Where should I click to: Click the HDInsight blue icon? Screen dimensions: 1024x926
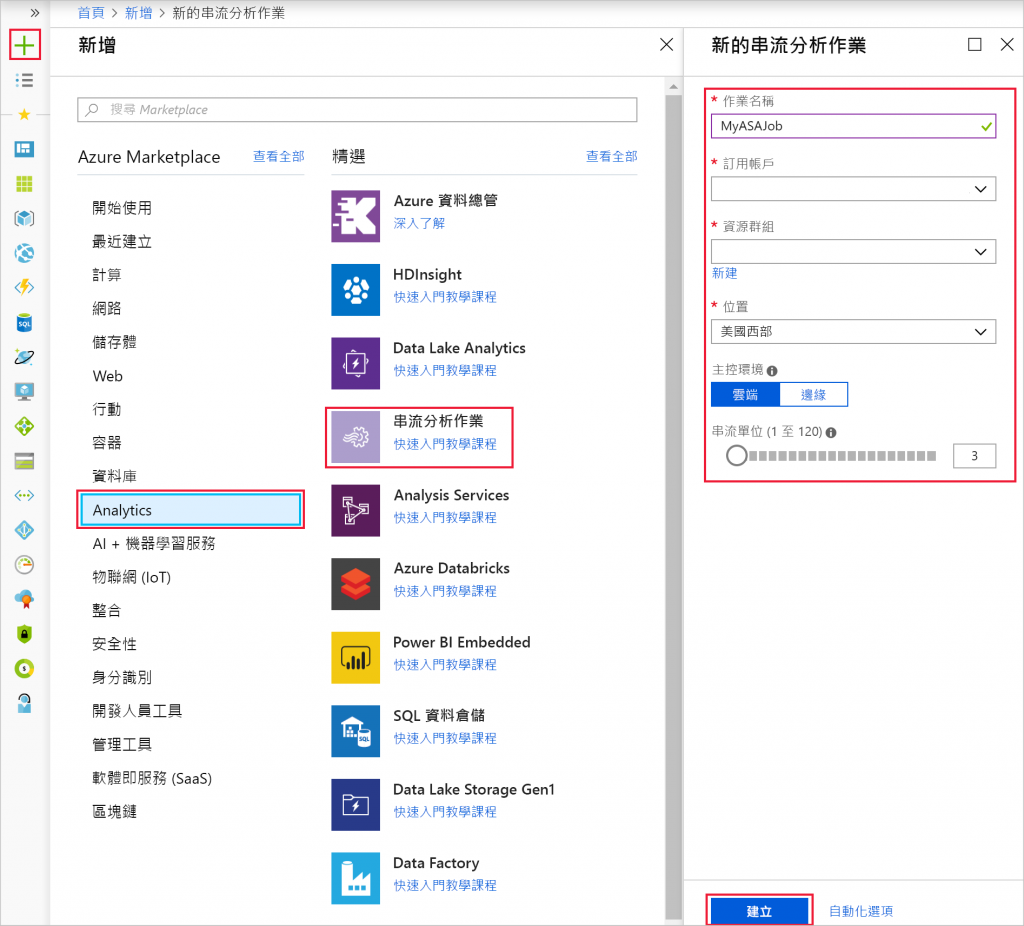point(355,290)
